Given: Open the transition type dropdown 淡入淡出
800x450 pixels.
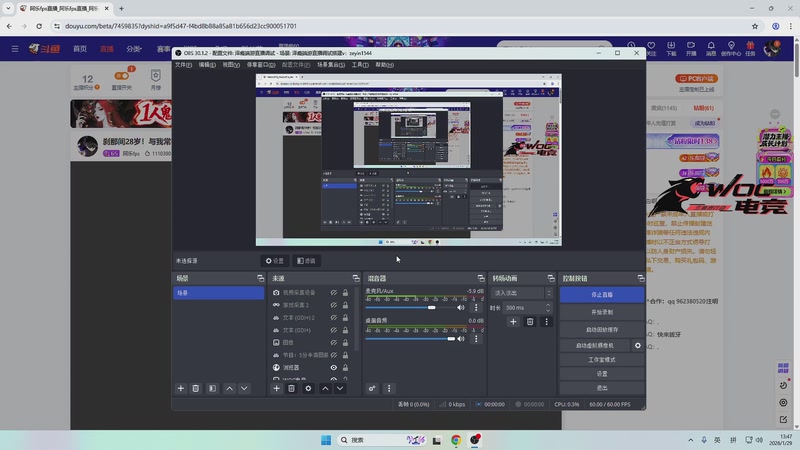Looking at the screenshot, I should pos(522,293).
